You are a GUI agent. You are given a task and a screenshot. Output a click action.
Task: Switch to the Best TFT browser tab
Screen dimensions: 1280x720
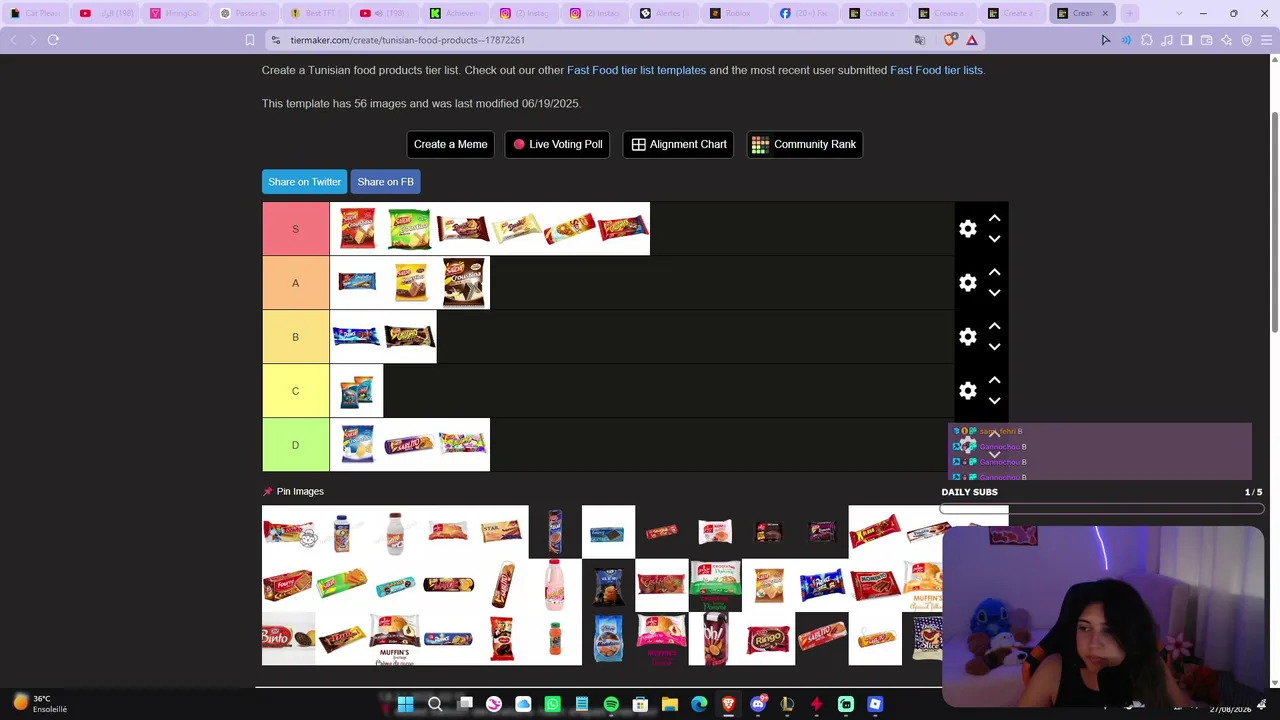[315, 13]
